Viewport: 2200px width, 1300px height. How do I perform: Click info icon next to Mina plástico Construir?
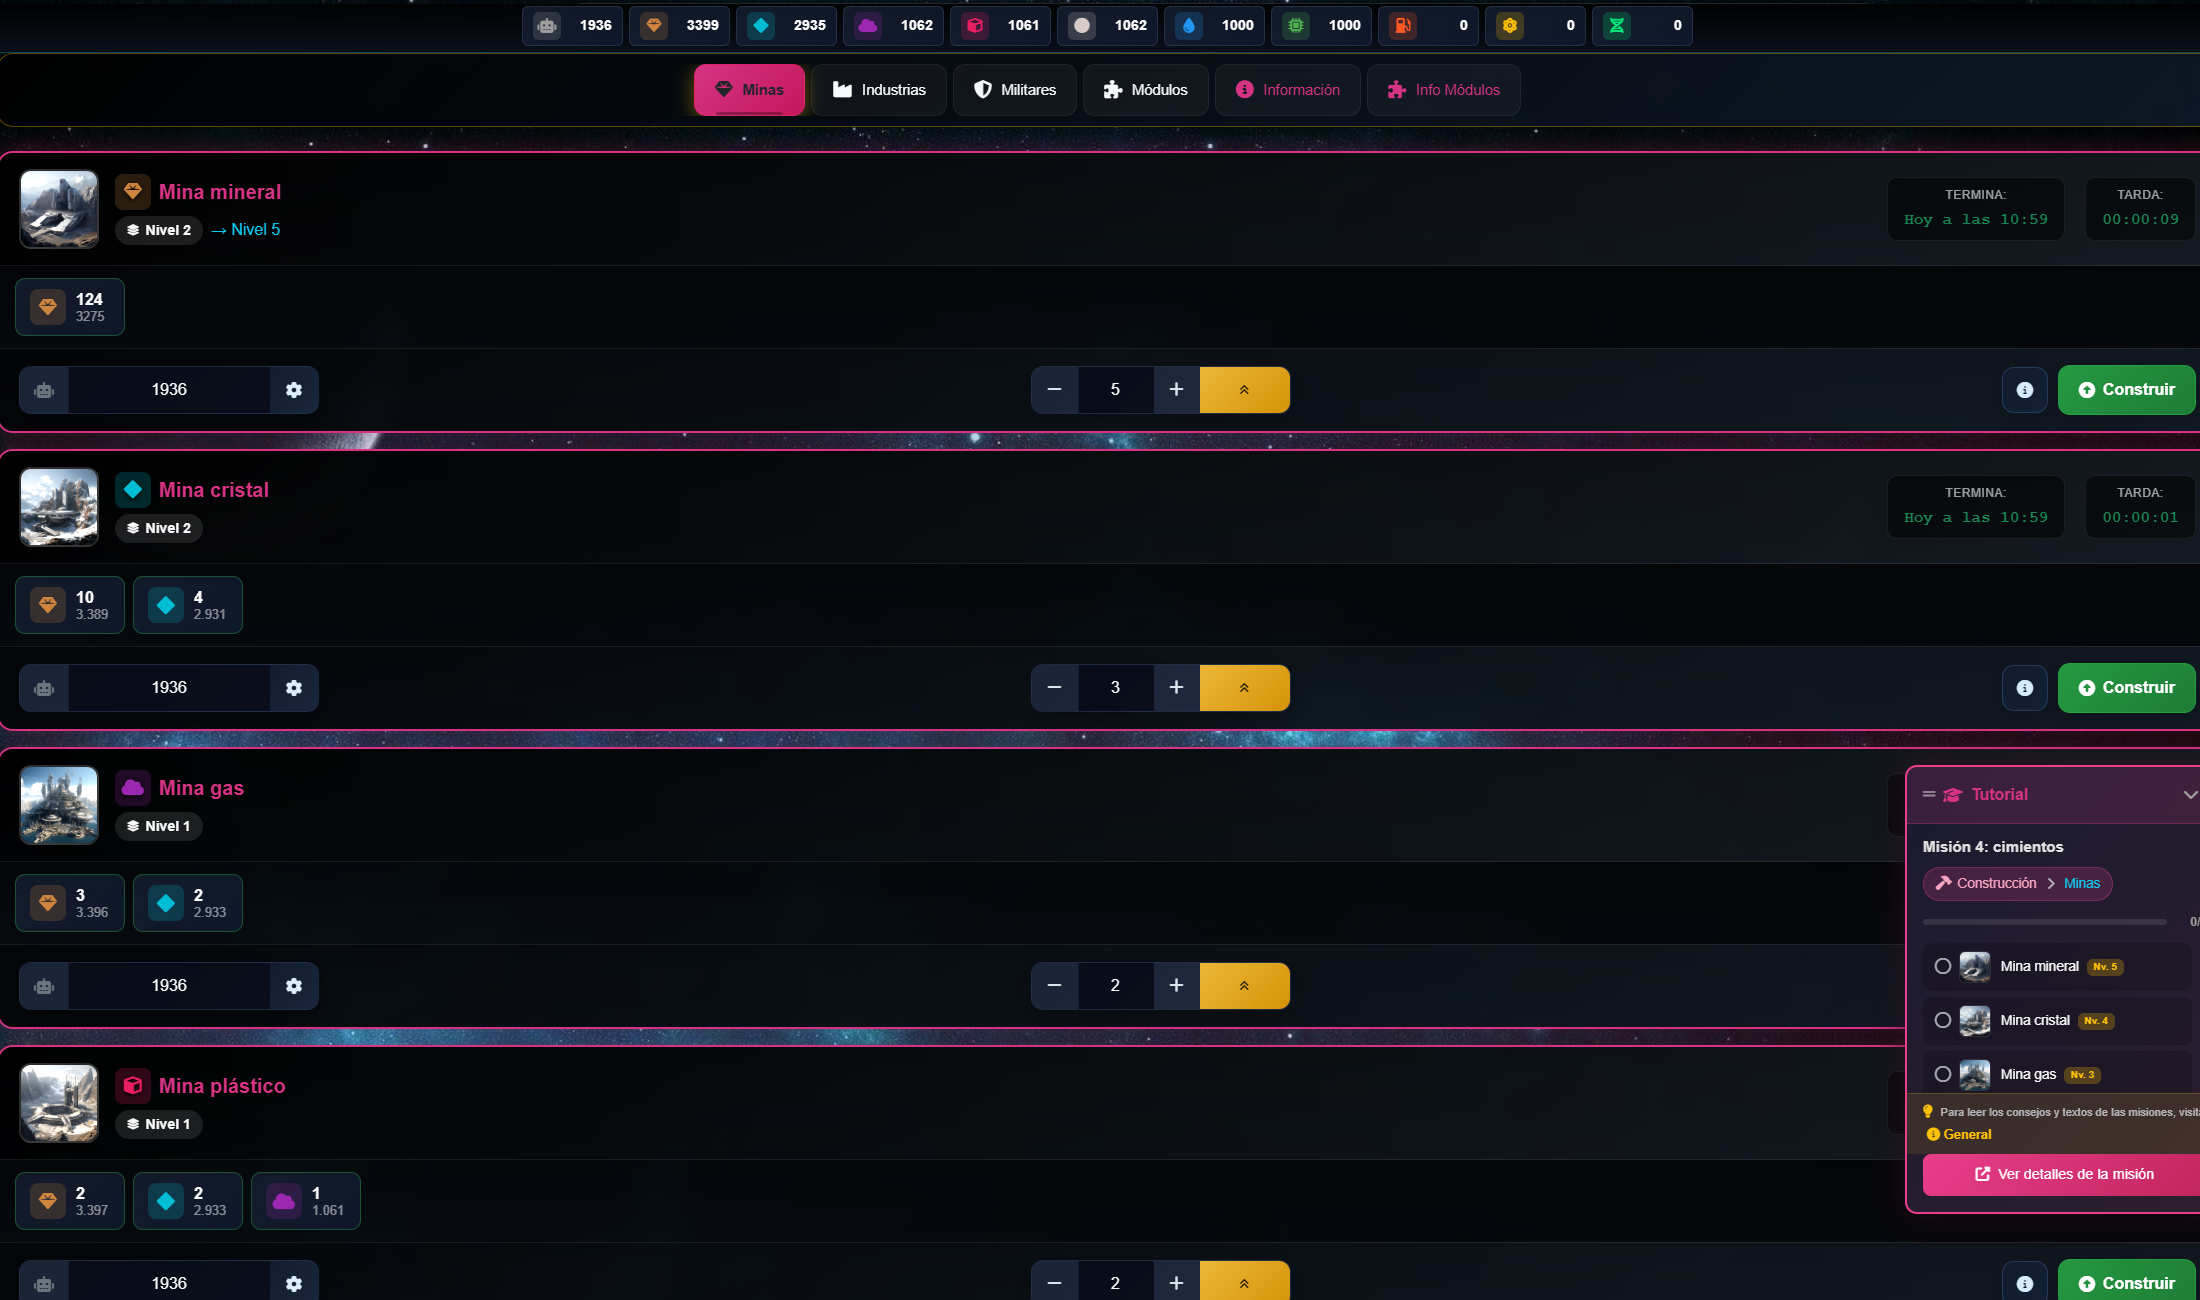pyautogui.click(x=2025, y=1283)
